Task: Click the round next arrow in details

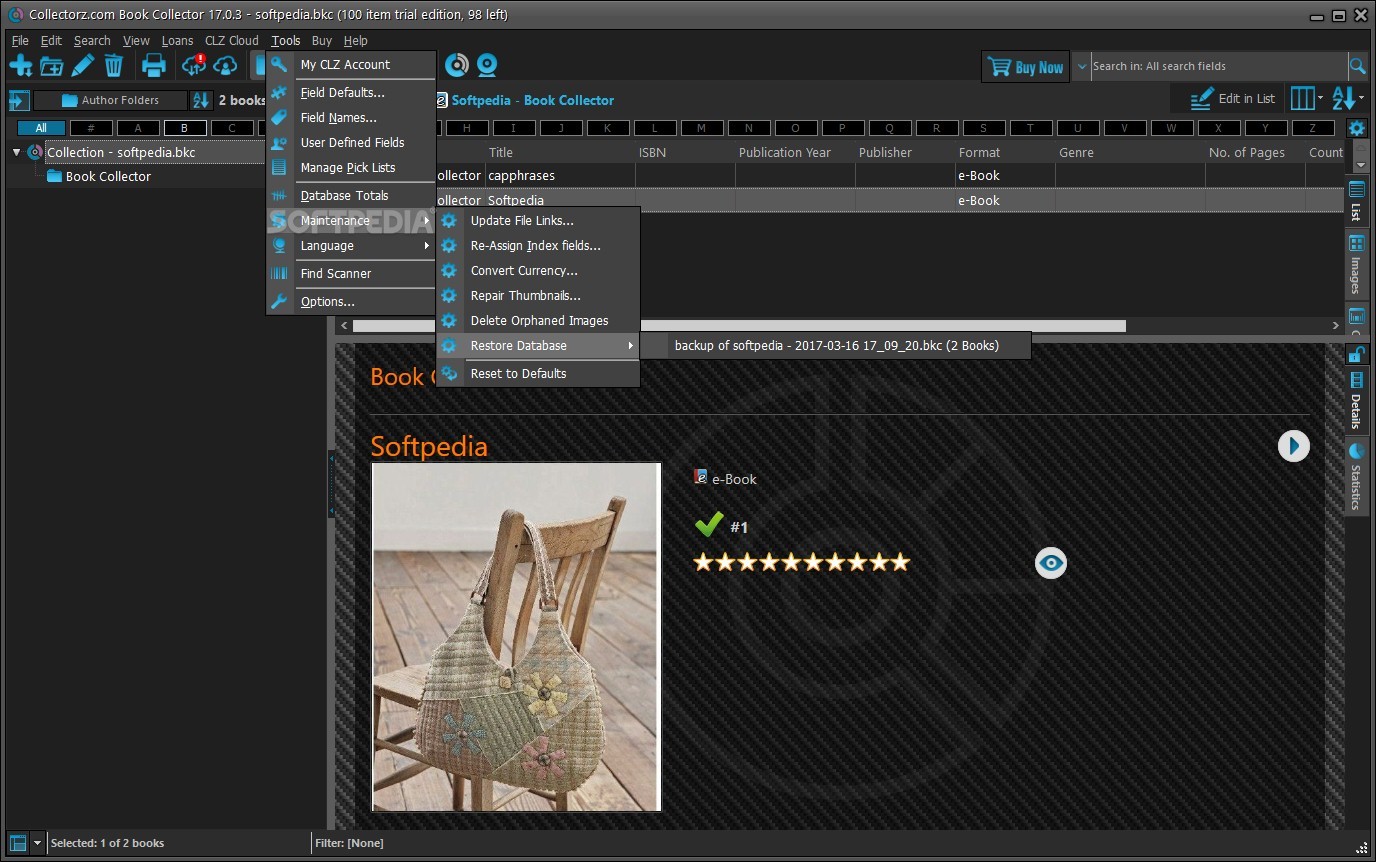Action: 1293,446
